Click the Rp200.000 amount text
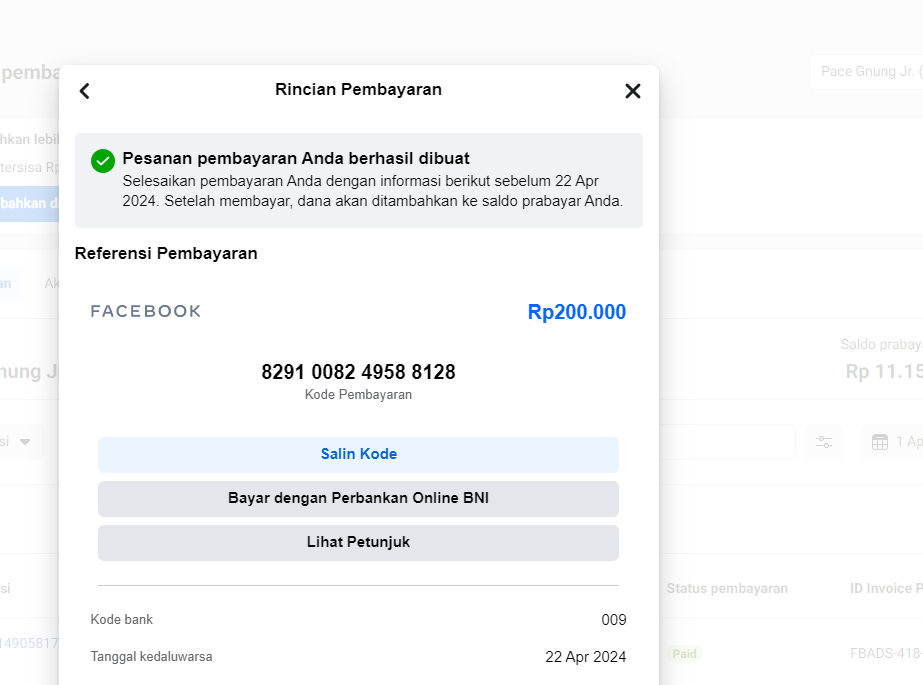 pos(576,312)
